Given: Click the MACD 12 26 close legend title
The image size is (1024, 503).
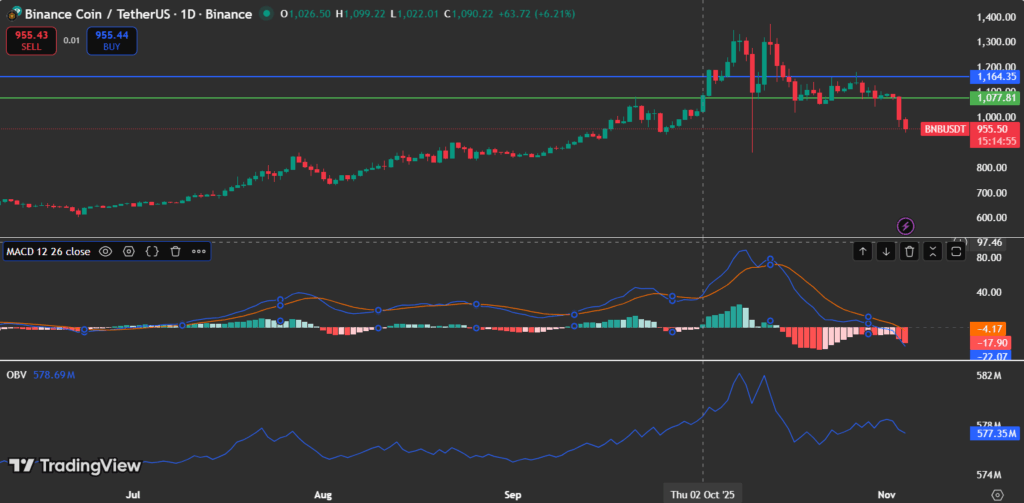Looking at the screenshot, I should 48,252.
